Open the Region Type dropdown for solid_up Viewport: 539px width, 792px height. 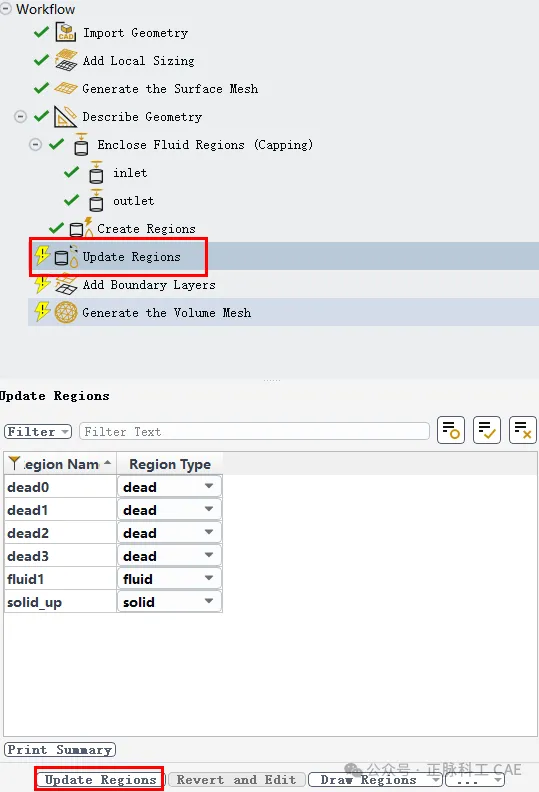(170, 602)
